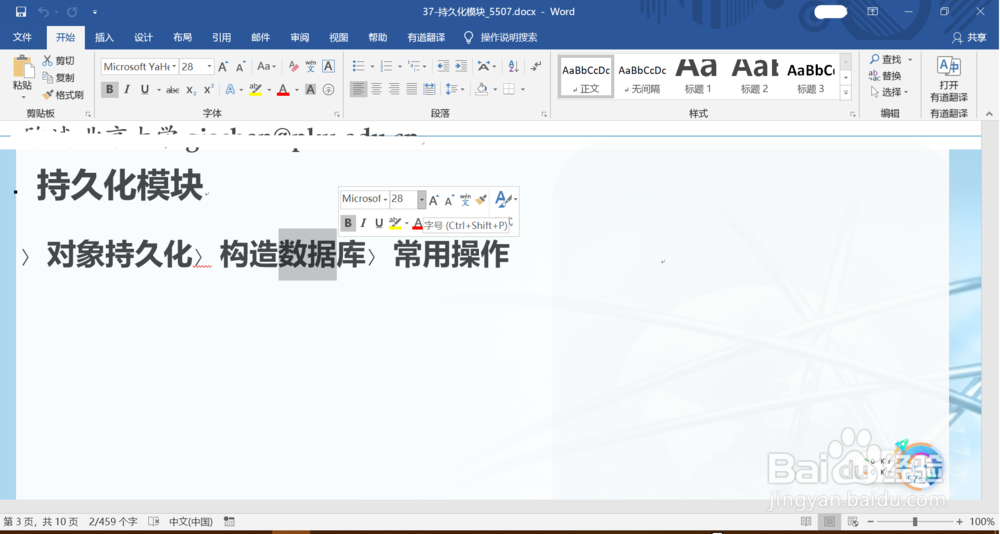Decrease paragraph indent
The width and height of the screenshot is (1000, 534).
pyautogui.click(x=443, y=66)
